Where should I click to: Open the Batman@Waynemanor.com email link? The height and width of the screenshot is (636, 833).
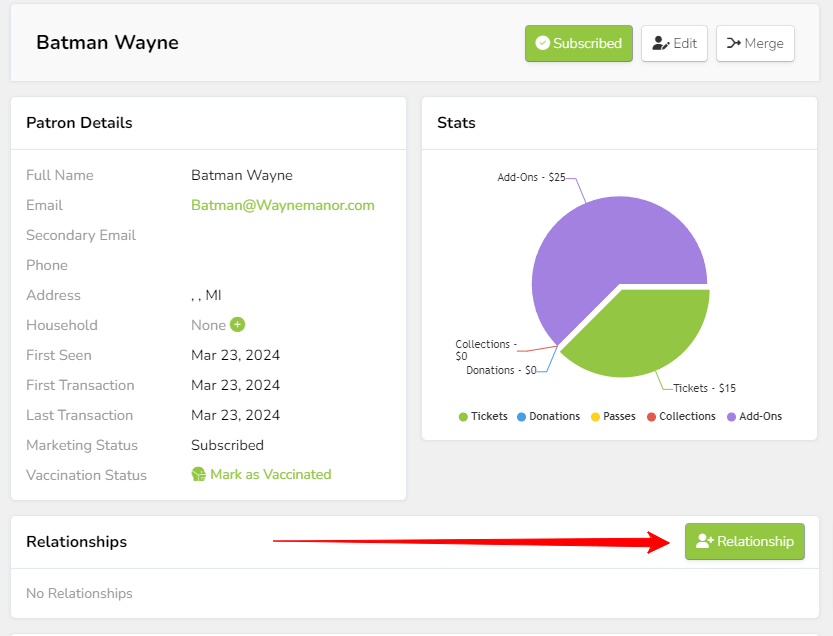(282, 205)
